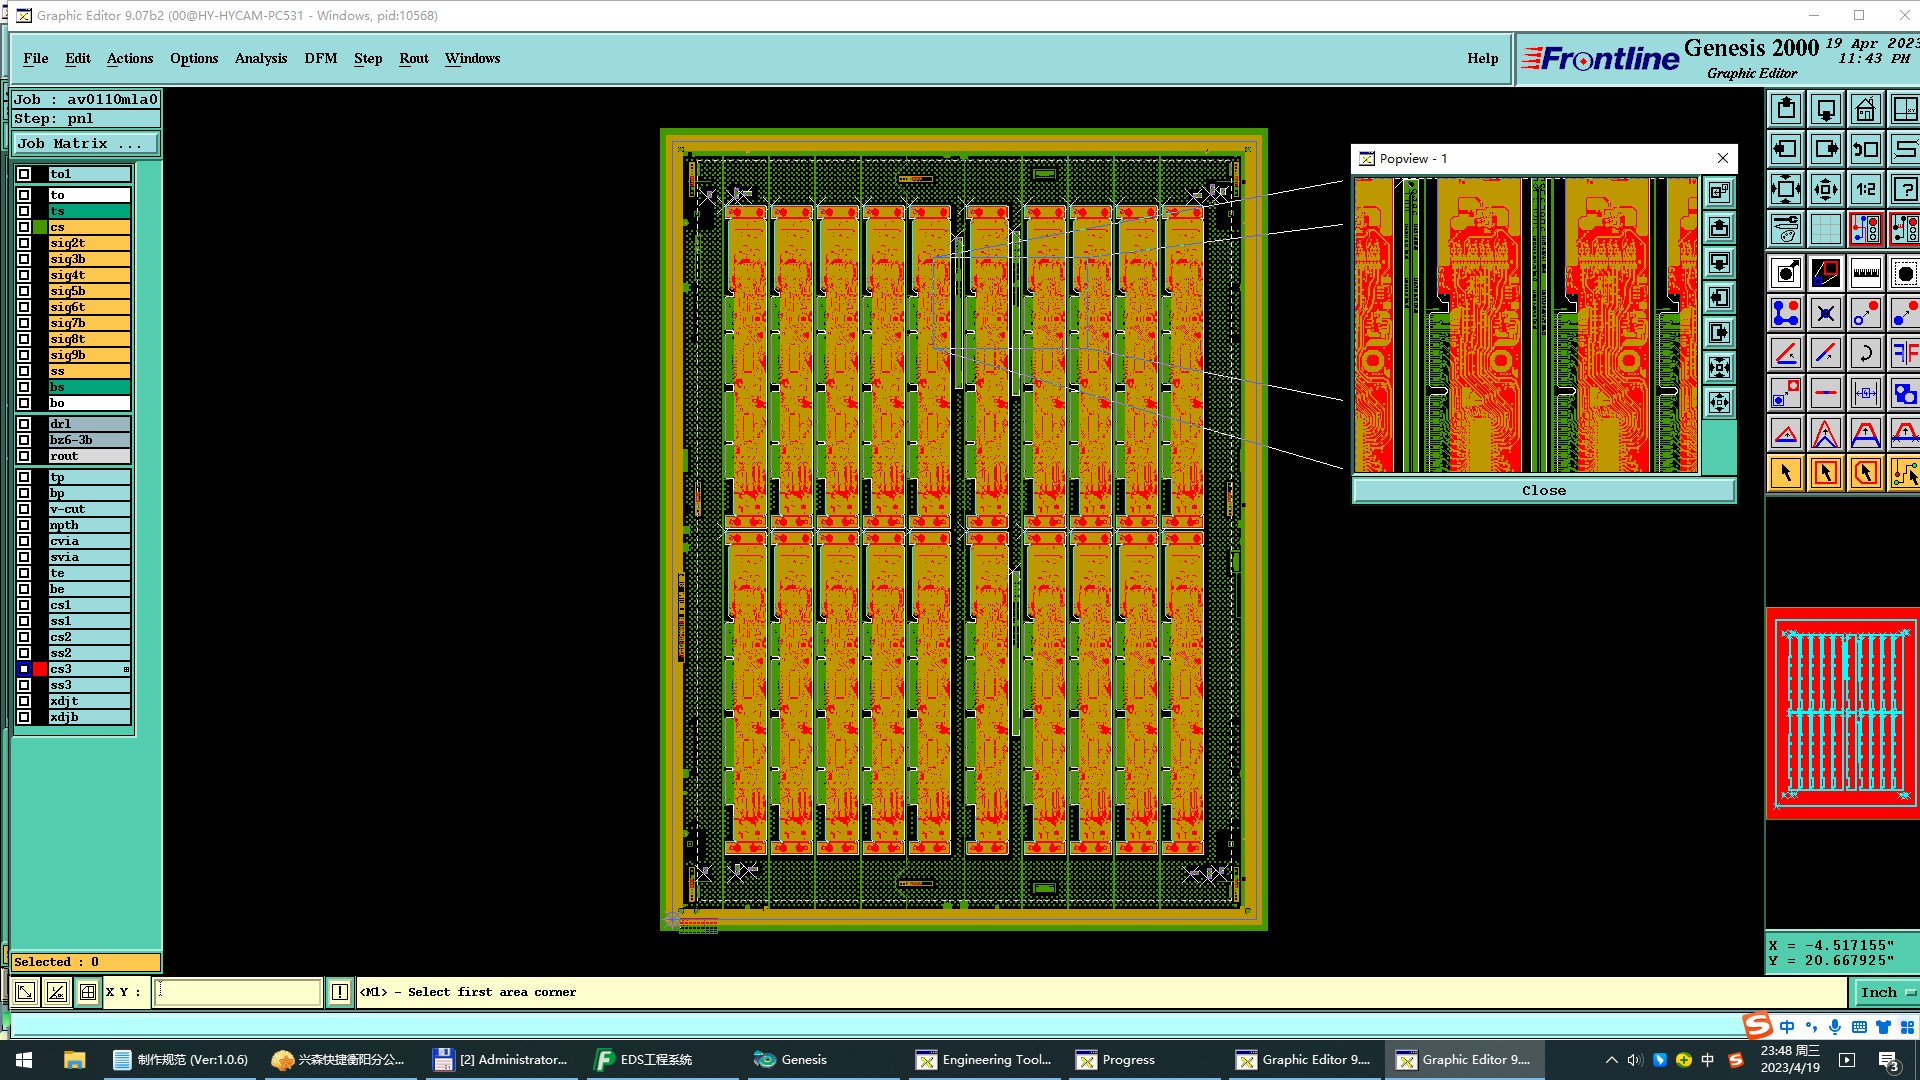1920x1080 pixels.
Task: Open the Analysis menu
Action: pos(261,58)
